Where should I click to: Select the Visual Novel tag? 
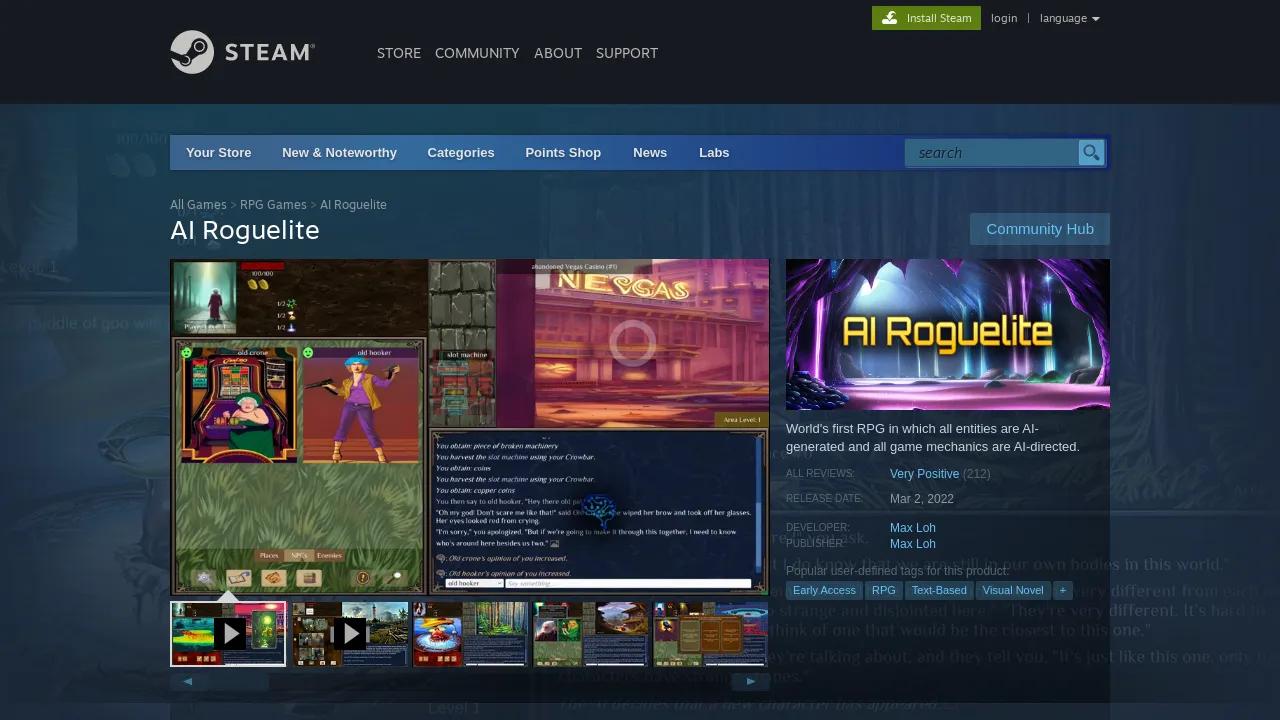point(1013,591)
